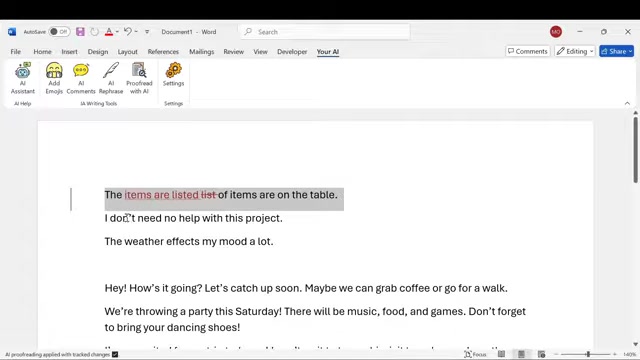Open the Editing mode dropdown
Viewport: 640px width, 360px height.
[575, 51]
